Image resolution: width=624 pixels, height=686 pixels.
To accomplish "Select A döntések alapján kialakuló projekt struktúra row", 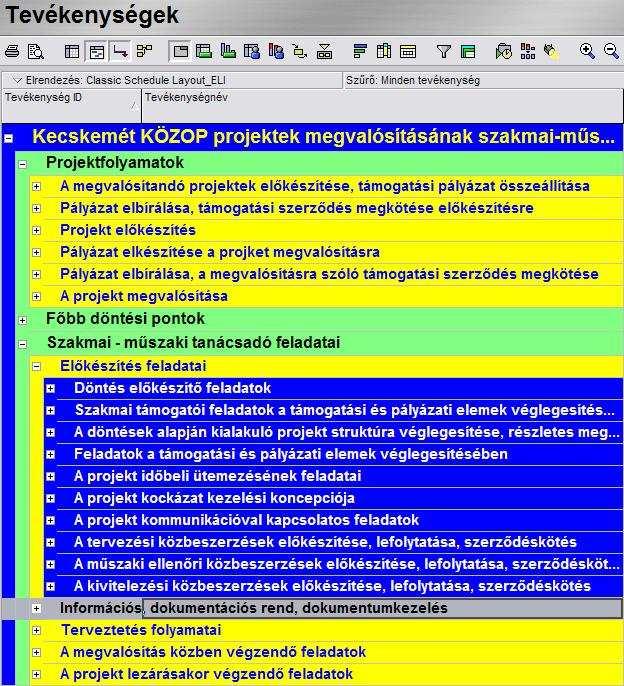I will coord(333,432).
